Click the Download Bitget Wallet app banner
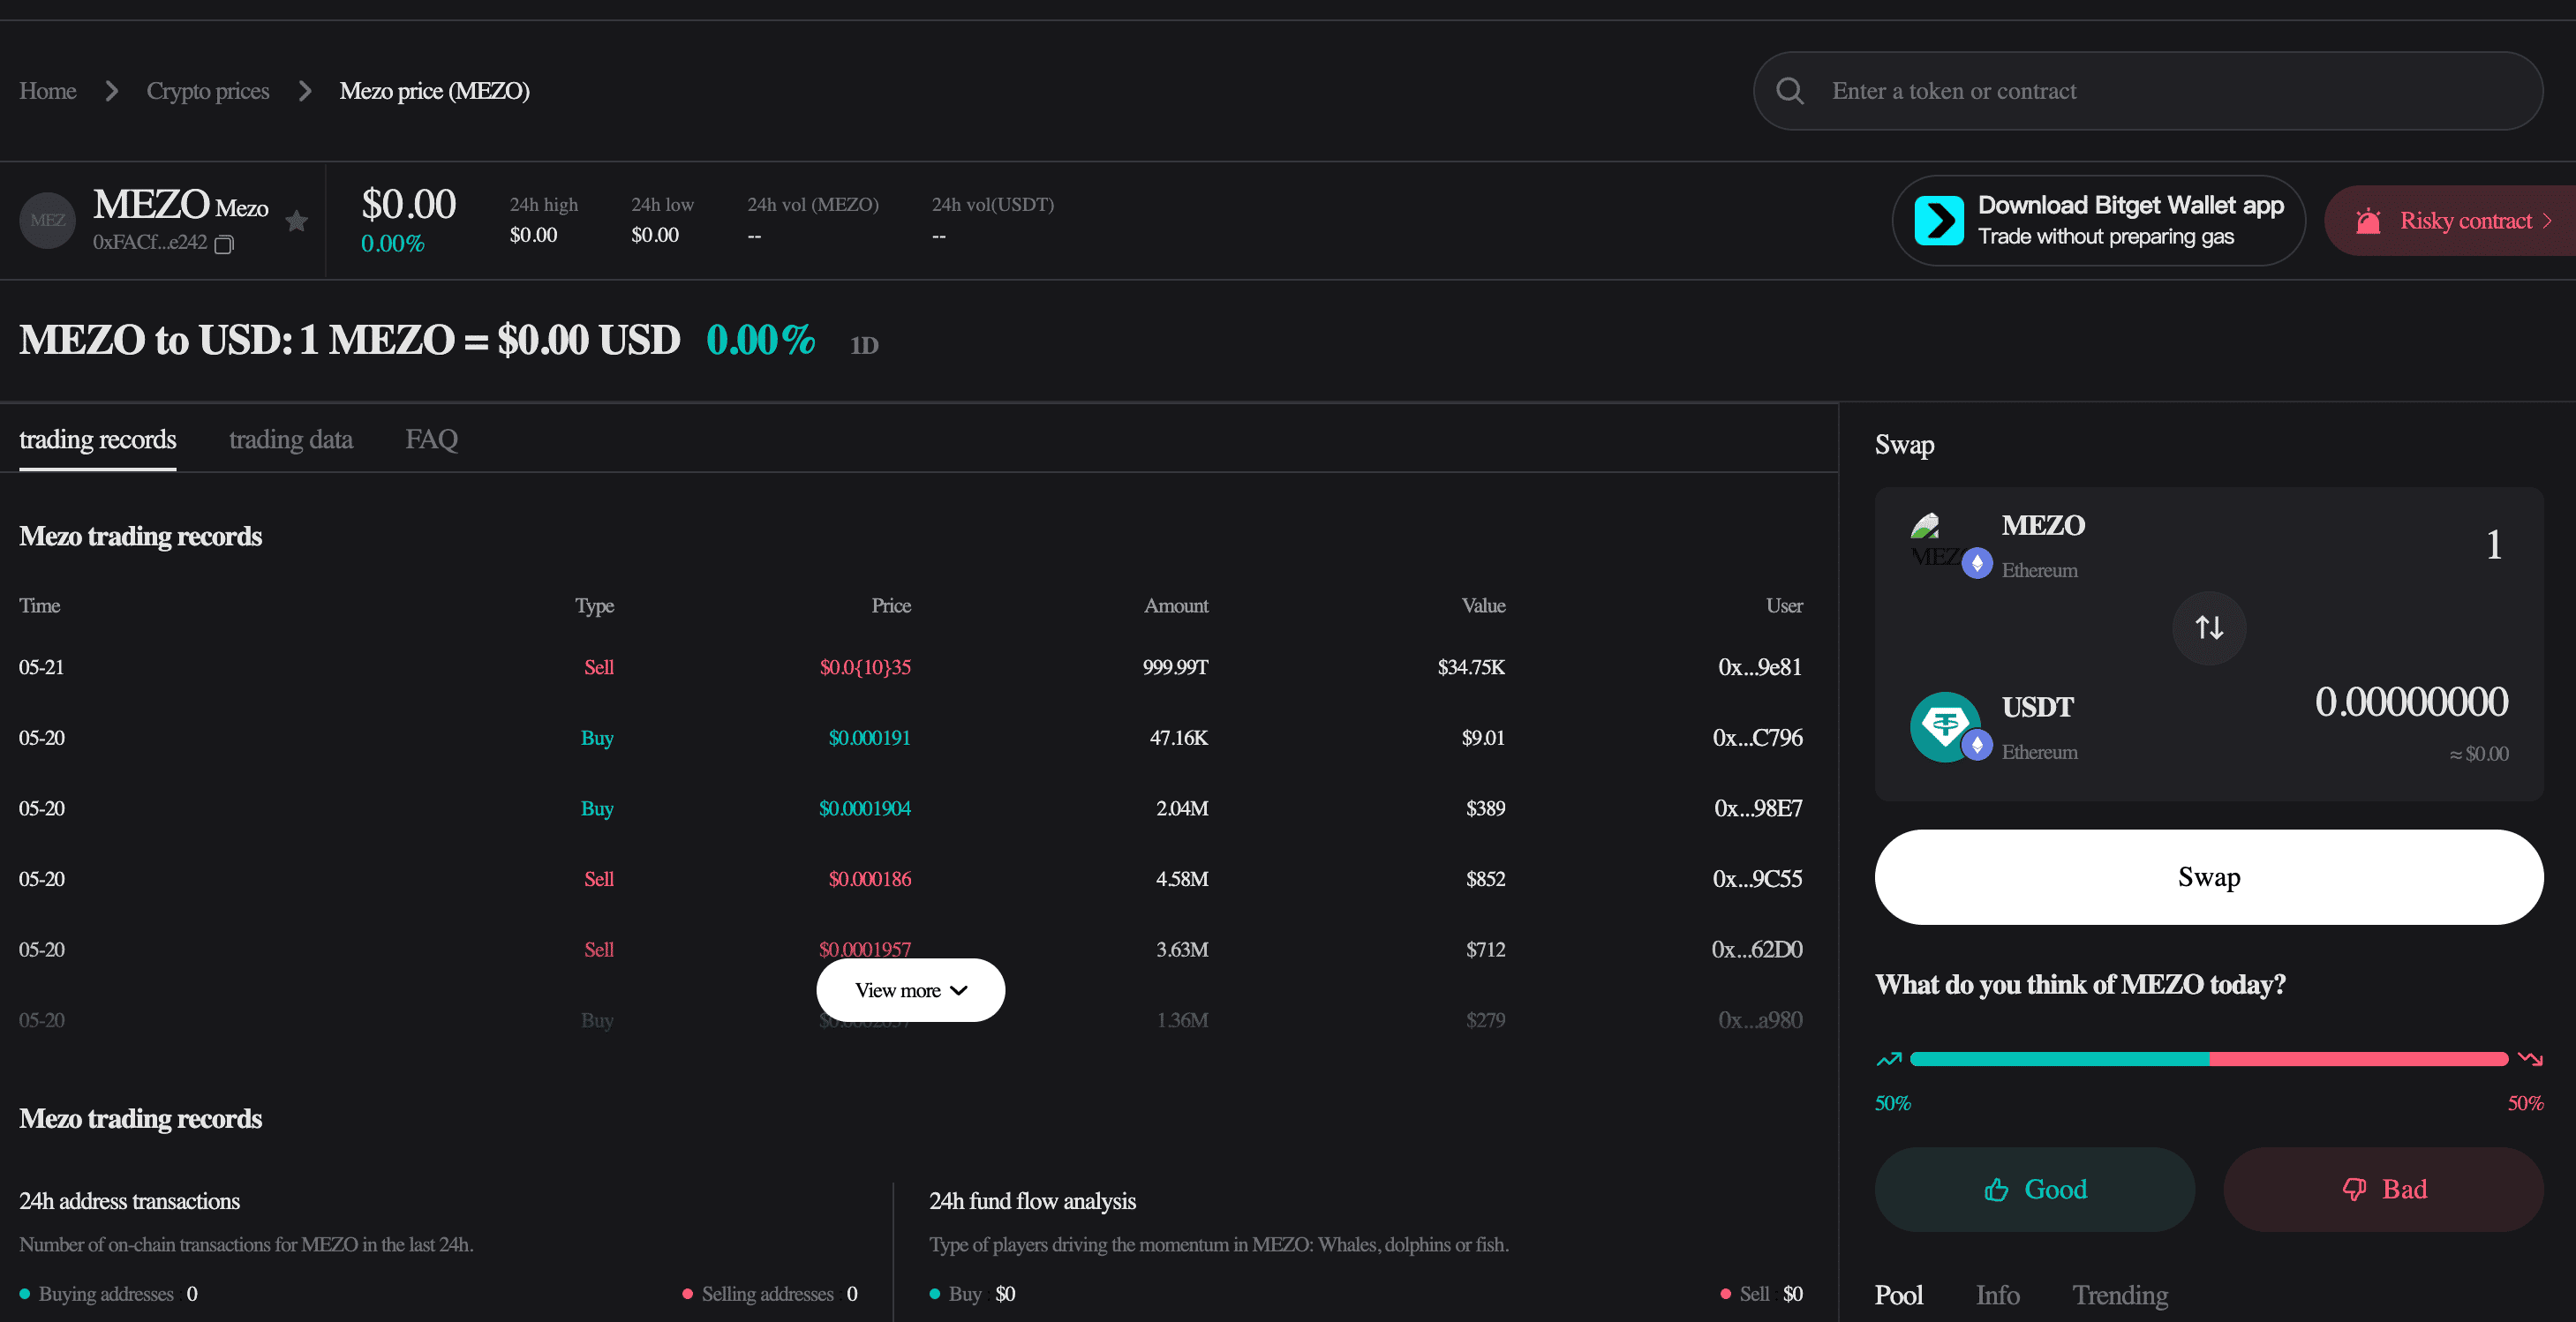Viewport: 2576px width, 1322px height. 2098,220
